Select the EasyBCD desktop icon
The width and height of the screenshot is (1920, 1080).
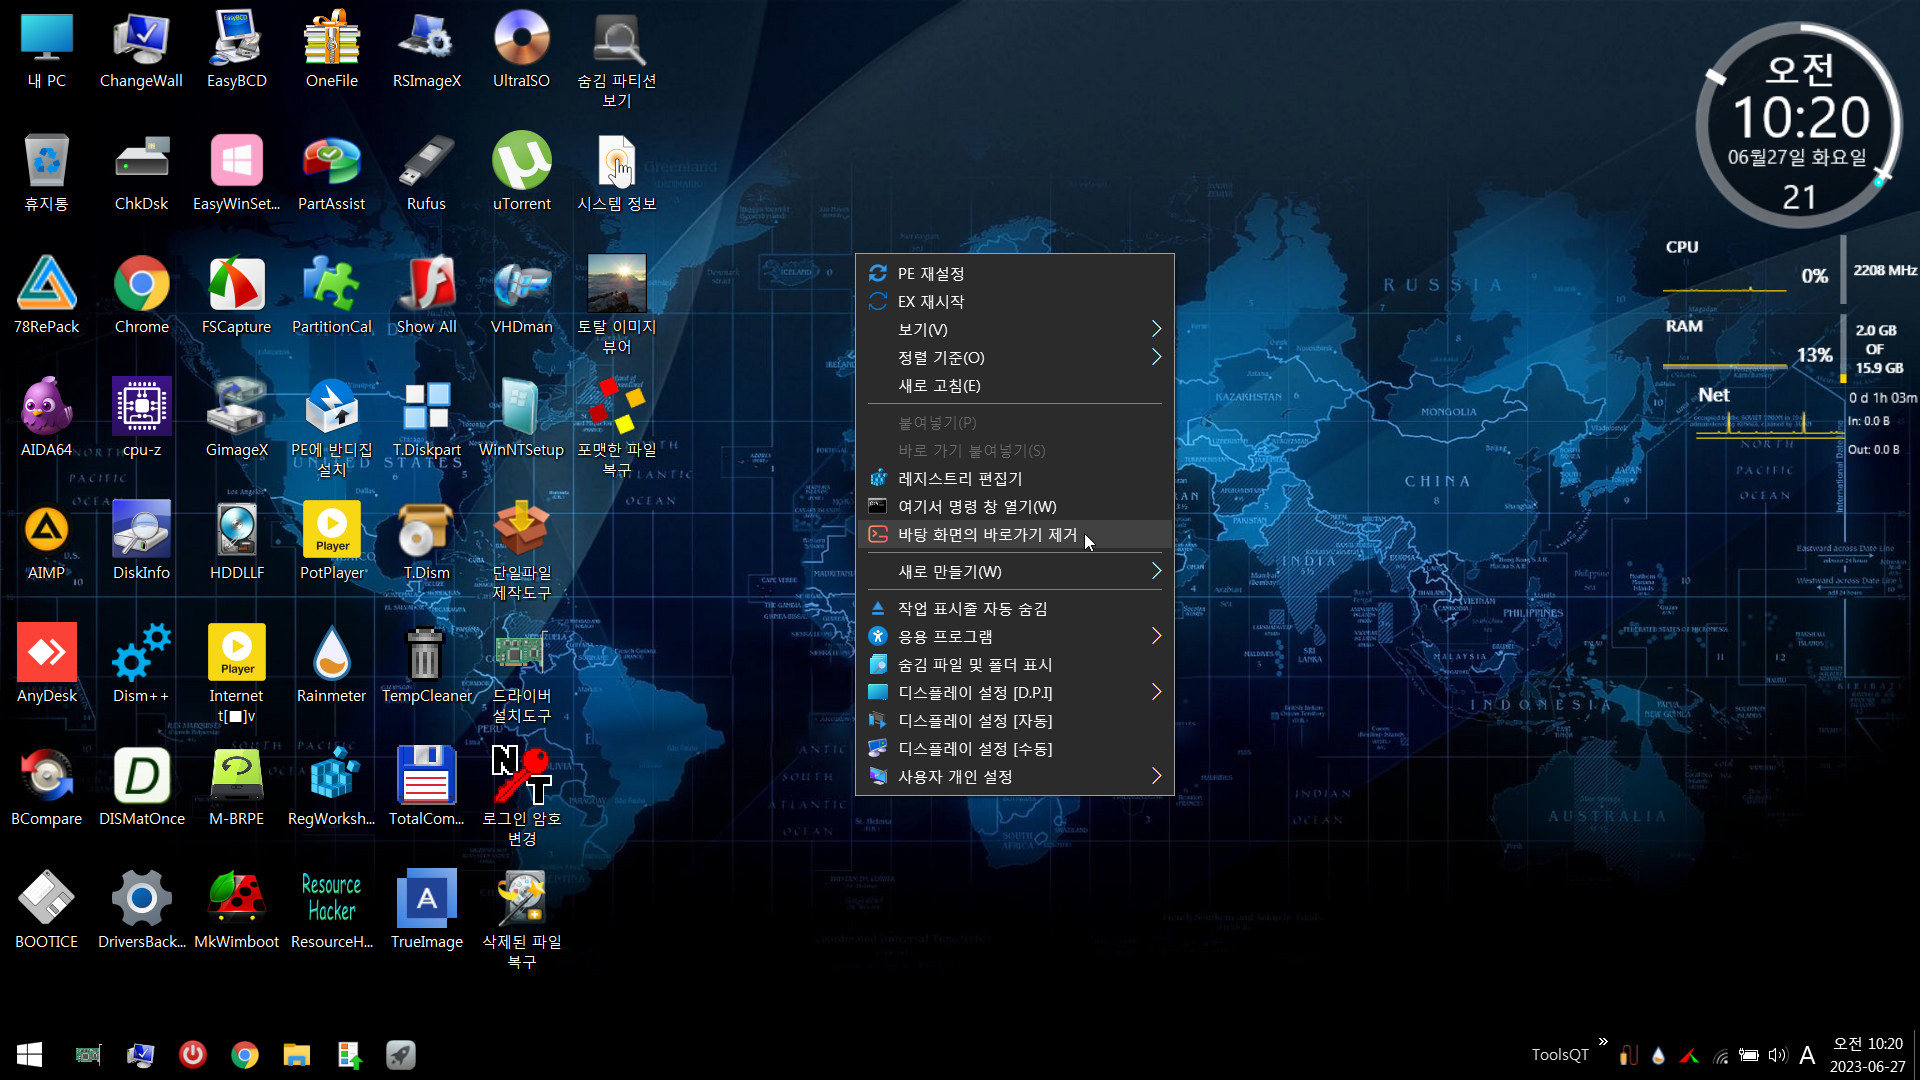click(x=237, y=50)
